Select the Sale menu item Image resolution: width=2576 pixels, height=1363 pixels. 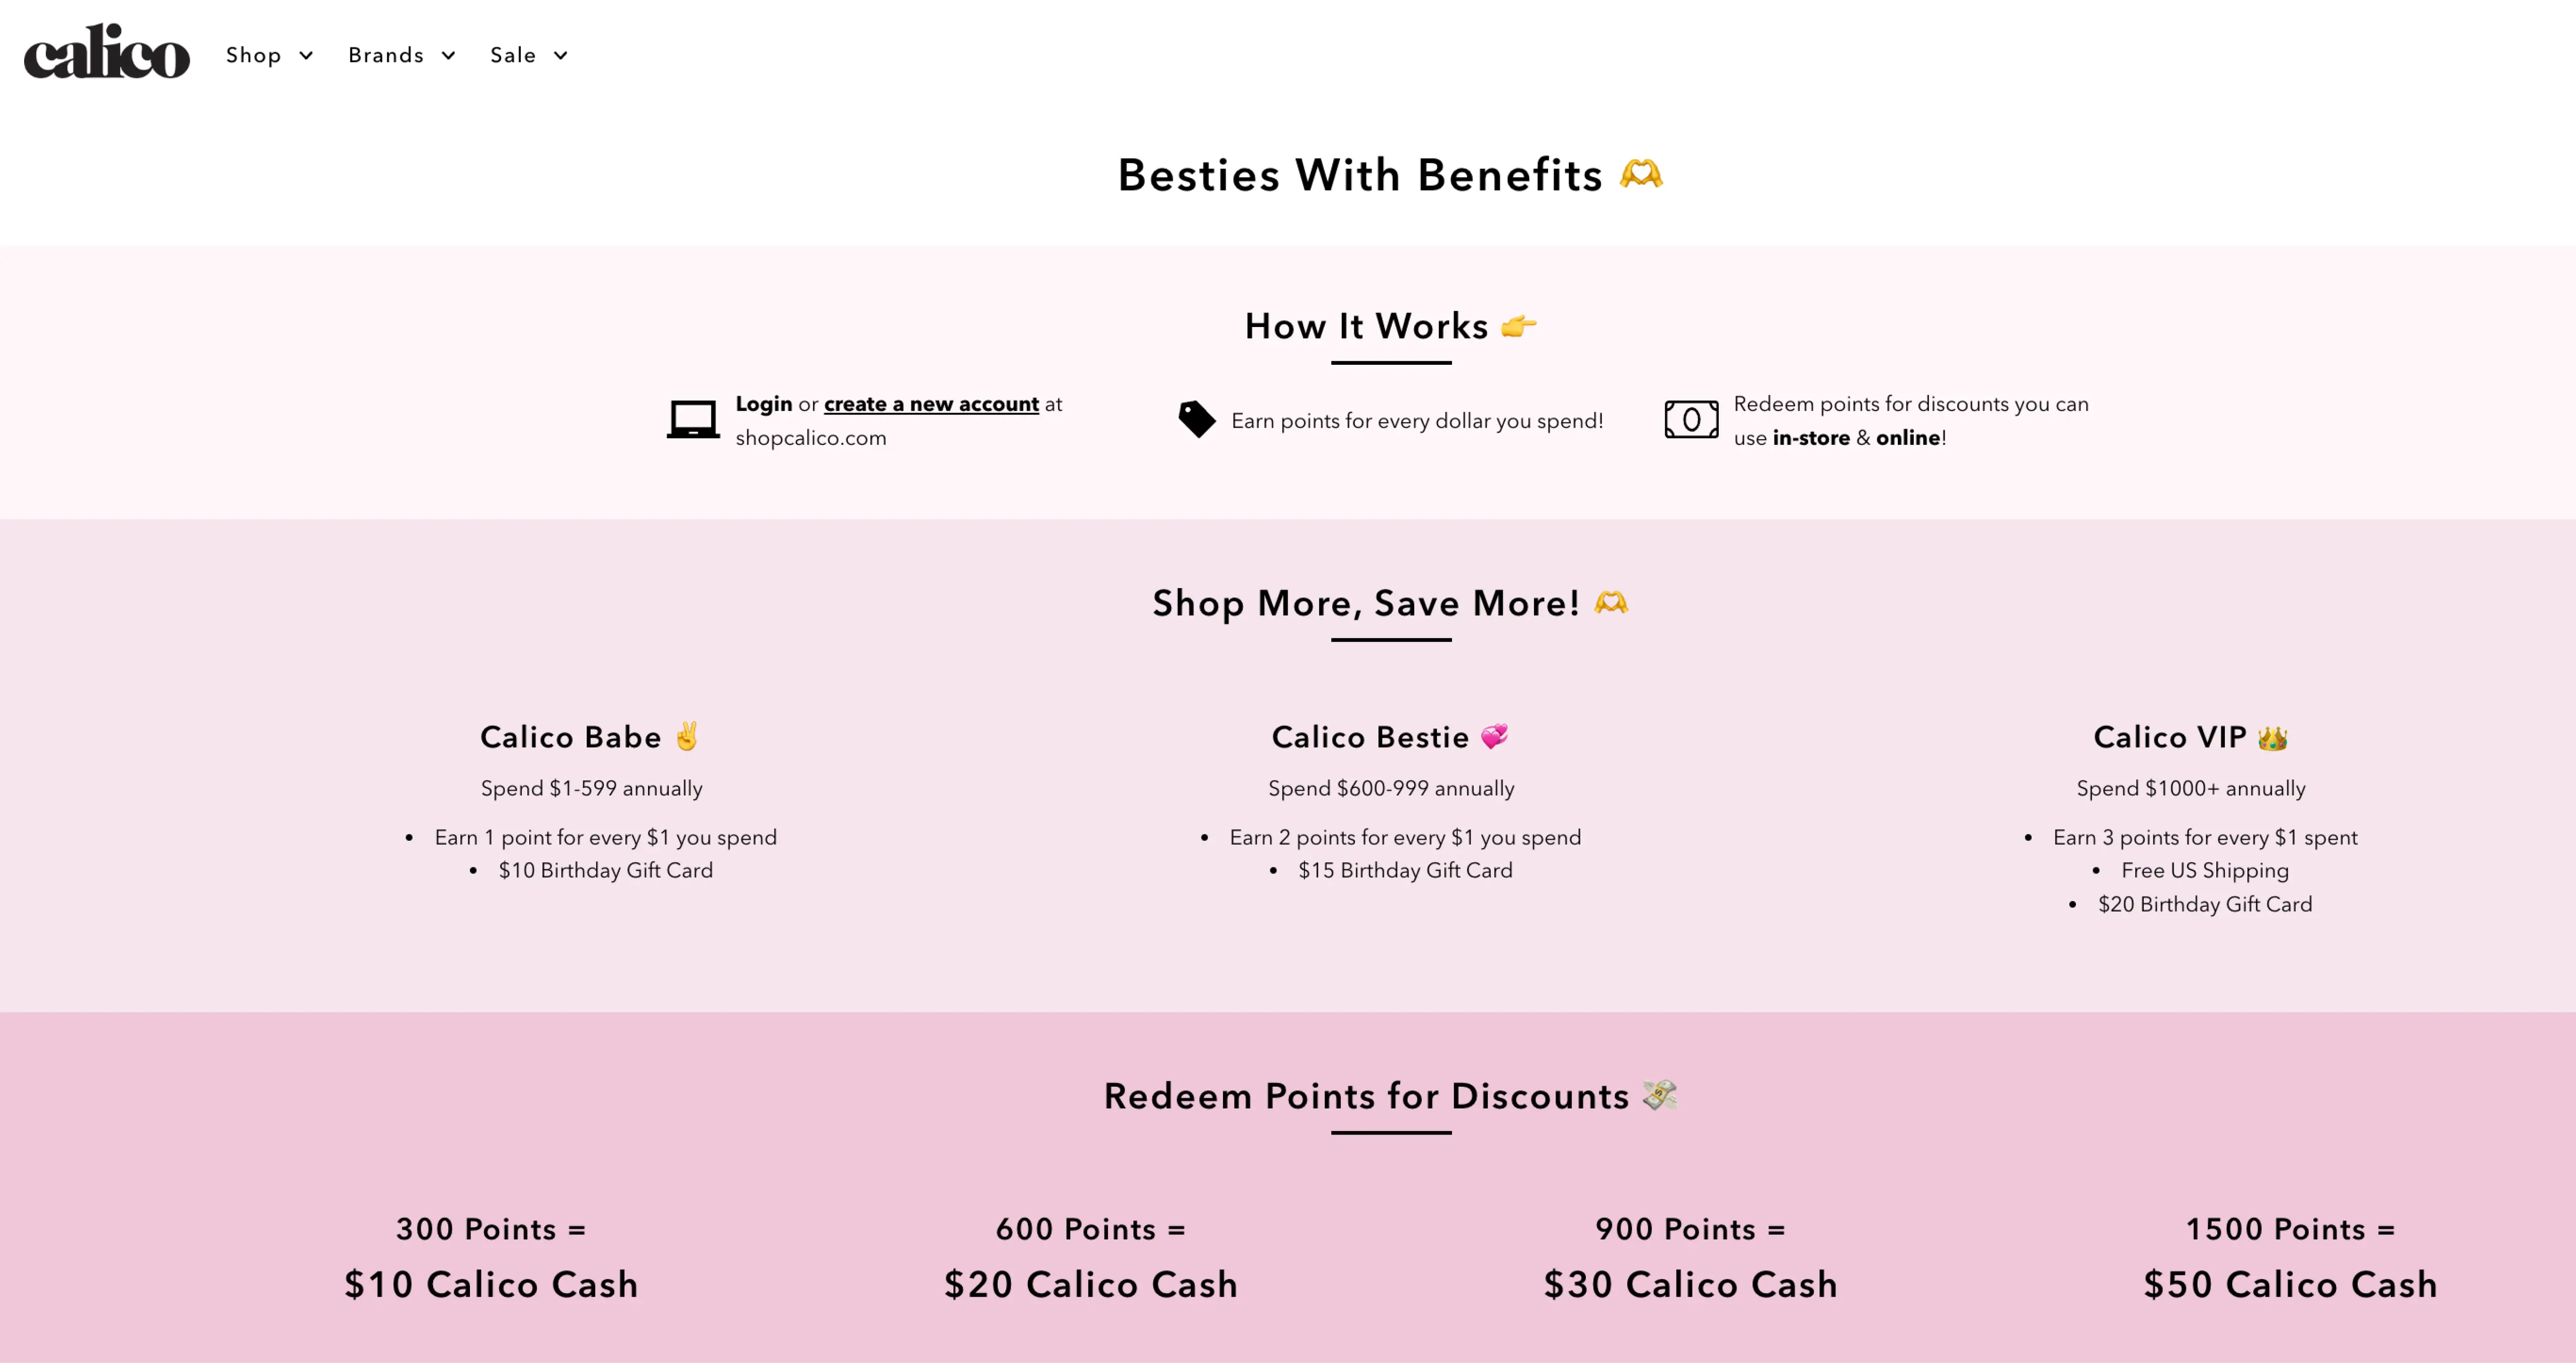pyautogui.click(x=513, y=55)
